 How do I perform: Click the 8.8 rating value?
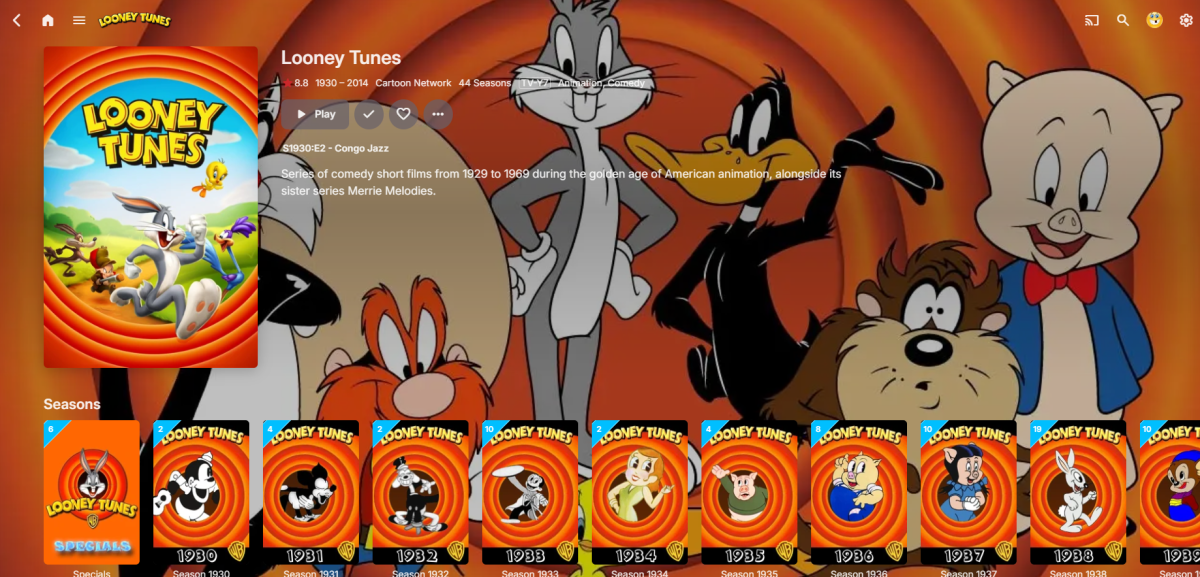pyautogui.click(x=301, y=83)
